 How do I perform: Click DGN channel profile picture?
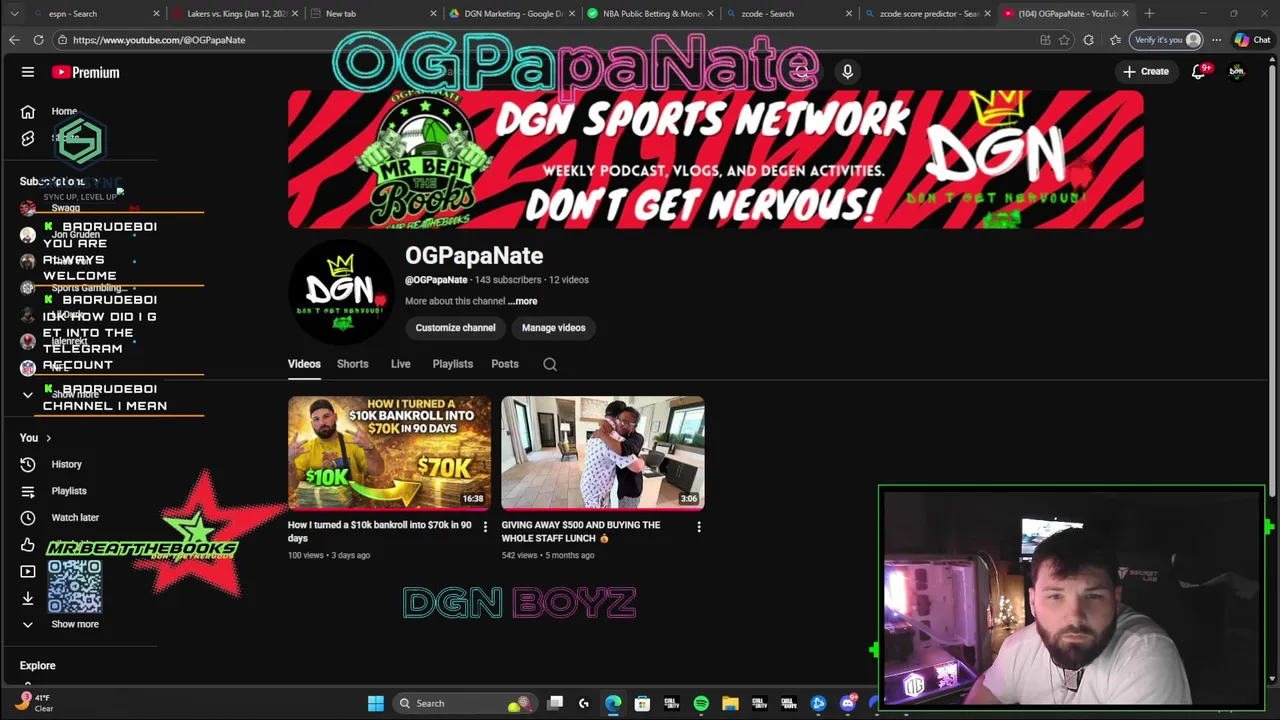pos(341,291)
